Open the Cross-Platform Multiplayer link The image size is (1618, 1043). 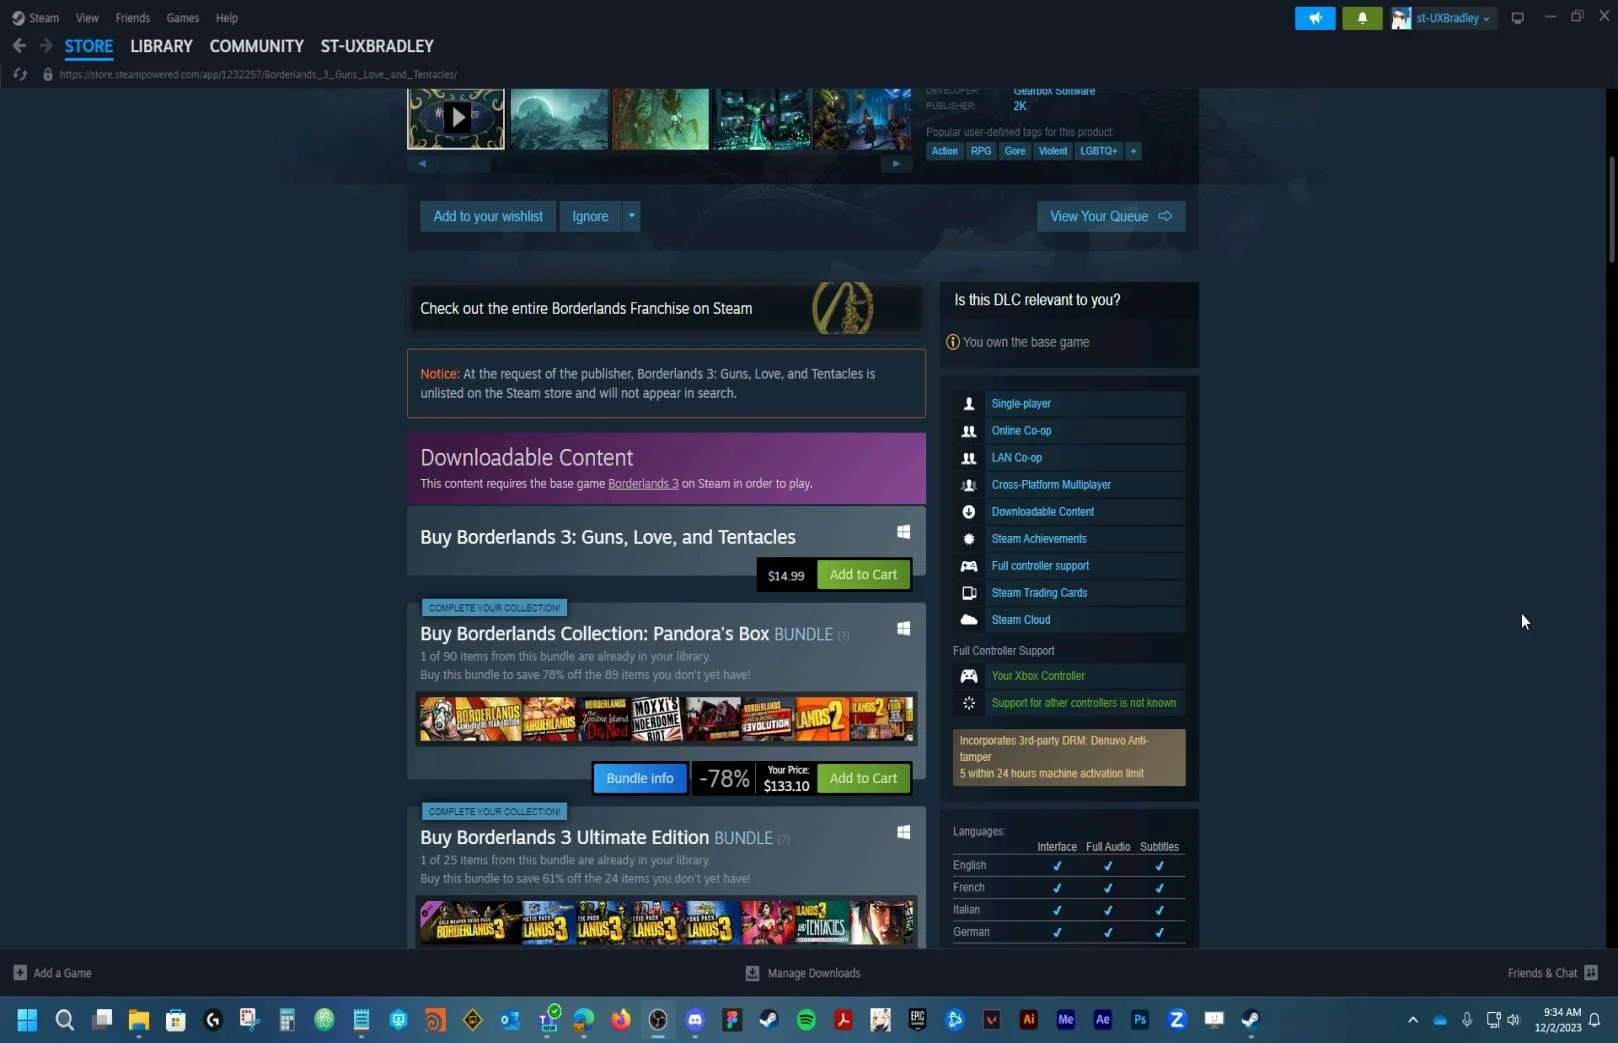click(x=1051, y=485)
